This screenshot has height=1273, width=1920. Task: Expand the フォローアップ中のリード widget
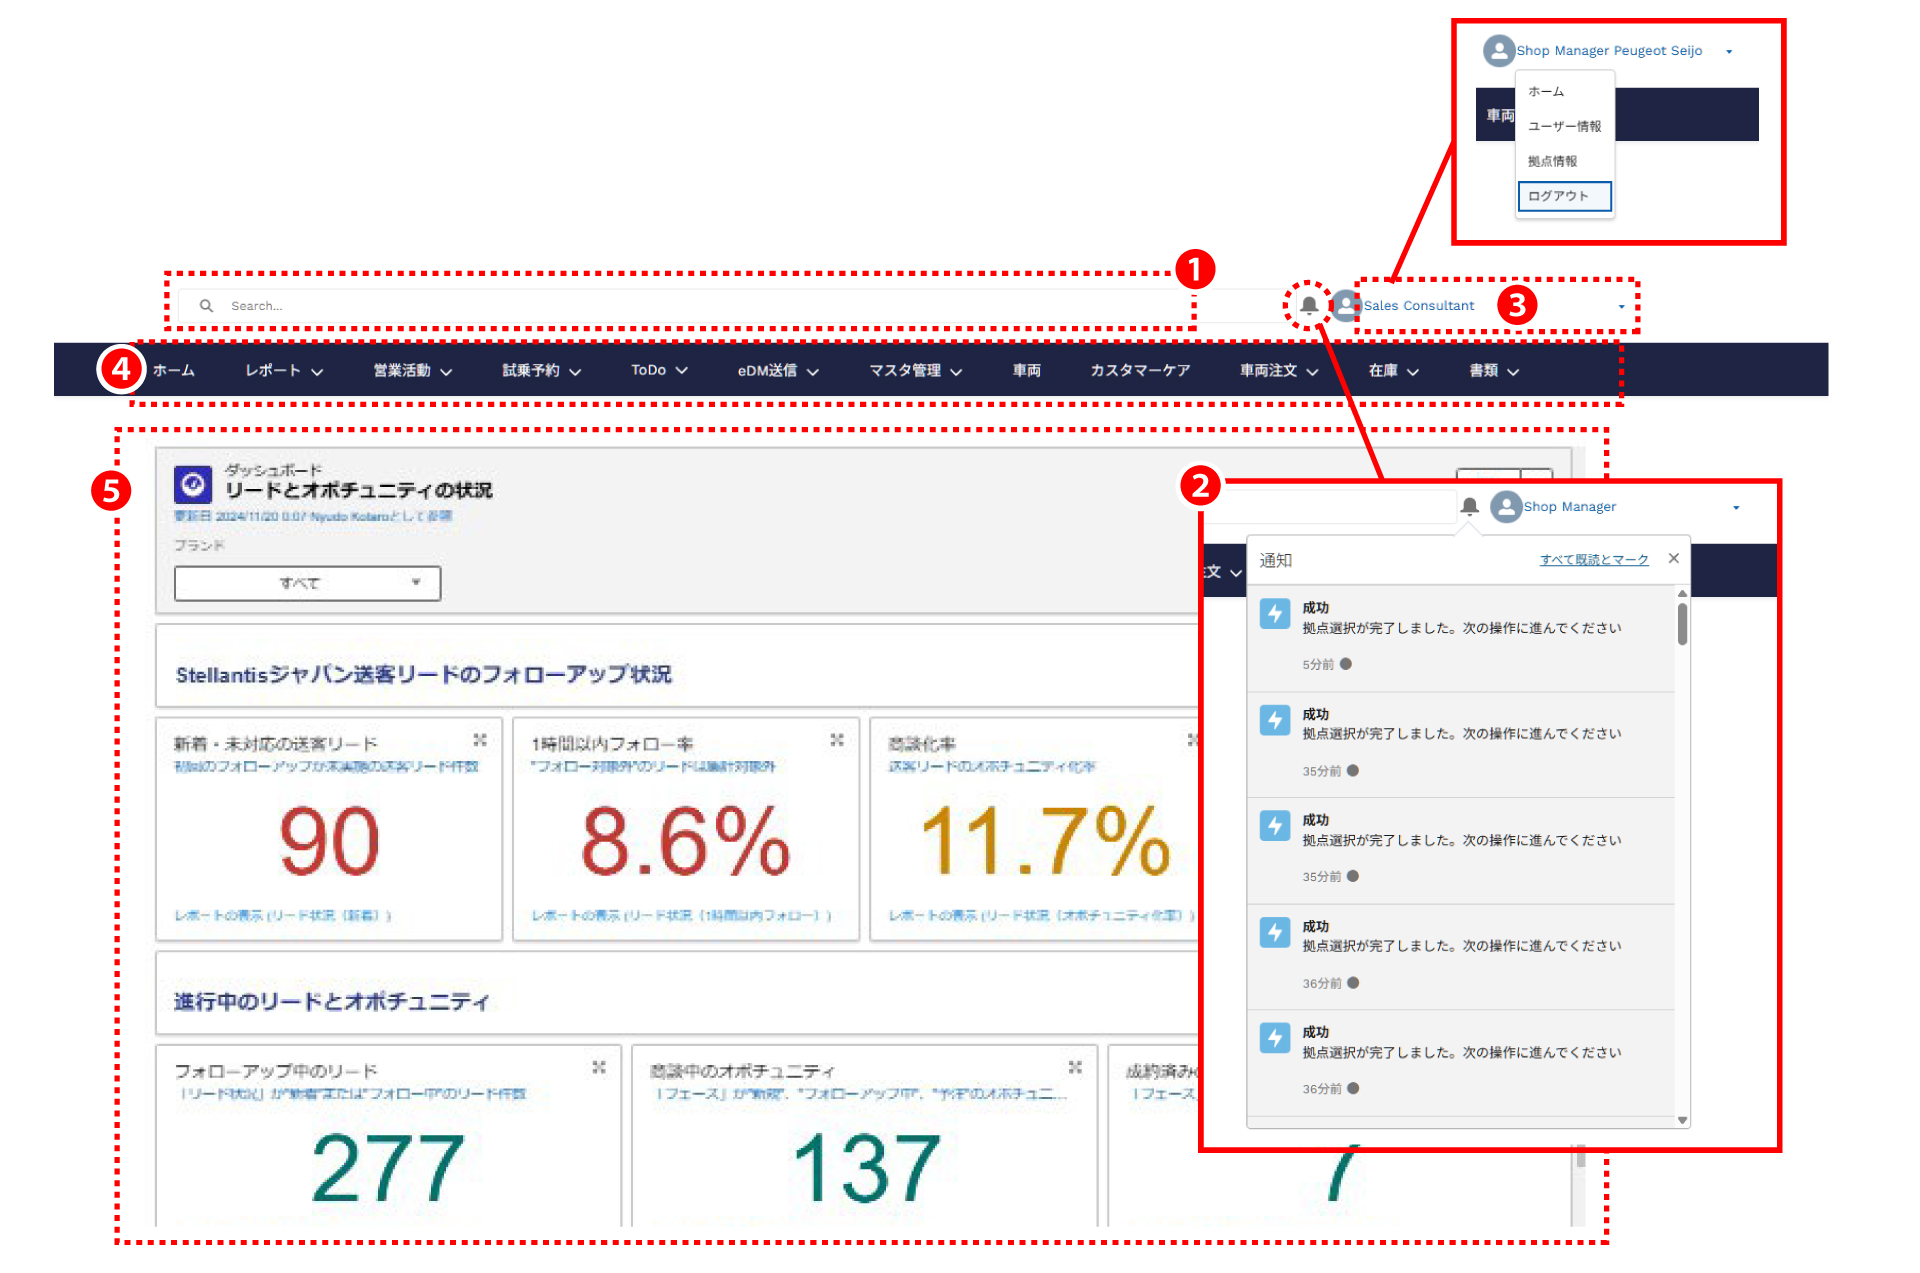tap(599, 1068)
